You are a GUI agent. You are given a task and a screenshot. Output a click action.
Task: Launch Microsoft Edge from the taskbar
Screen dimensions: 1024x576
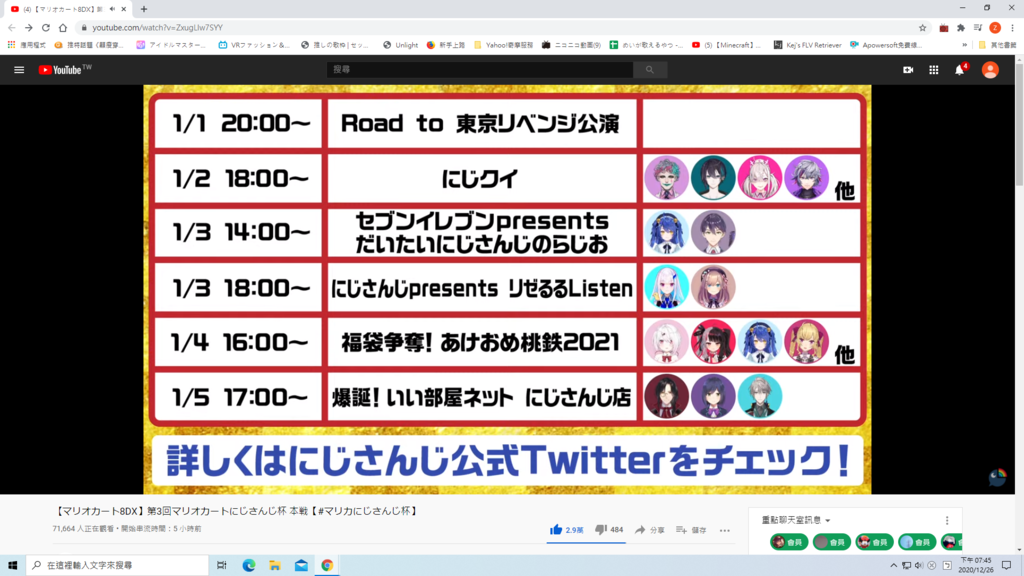249,565
